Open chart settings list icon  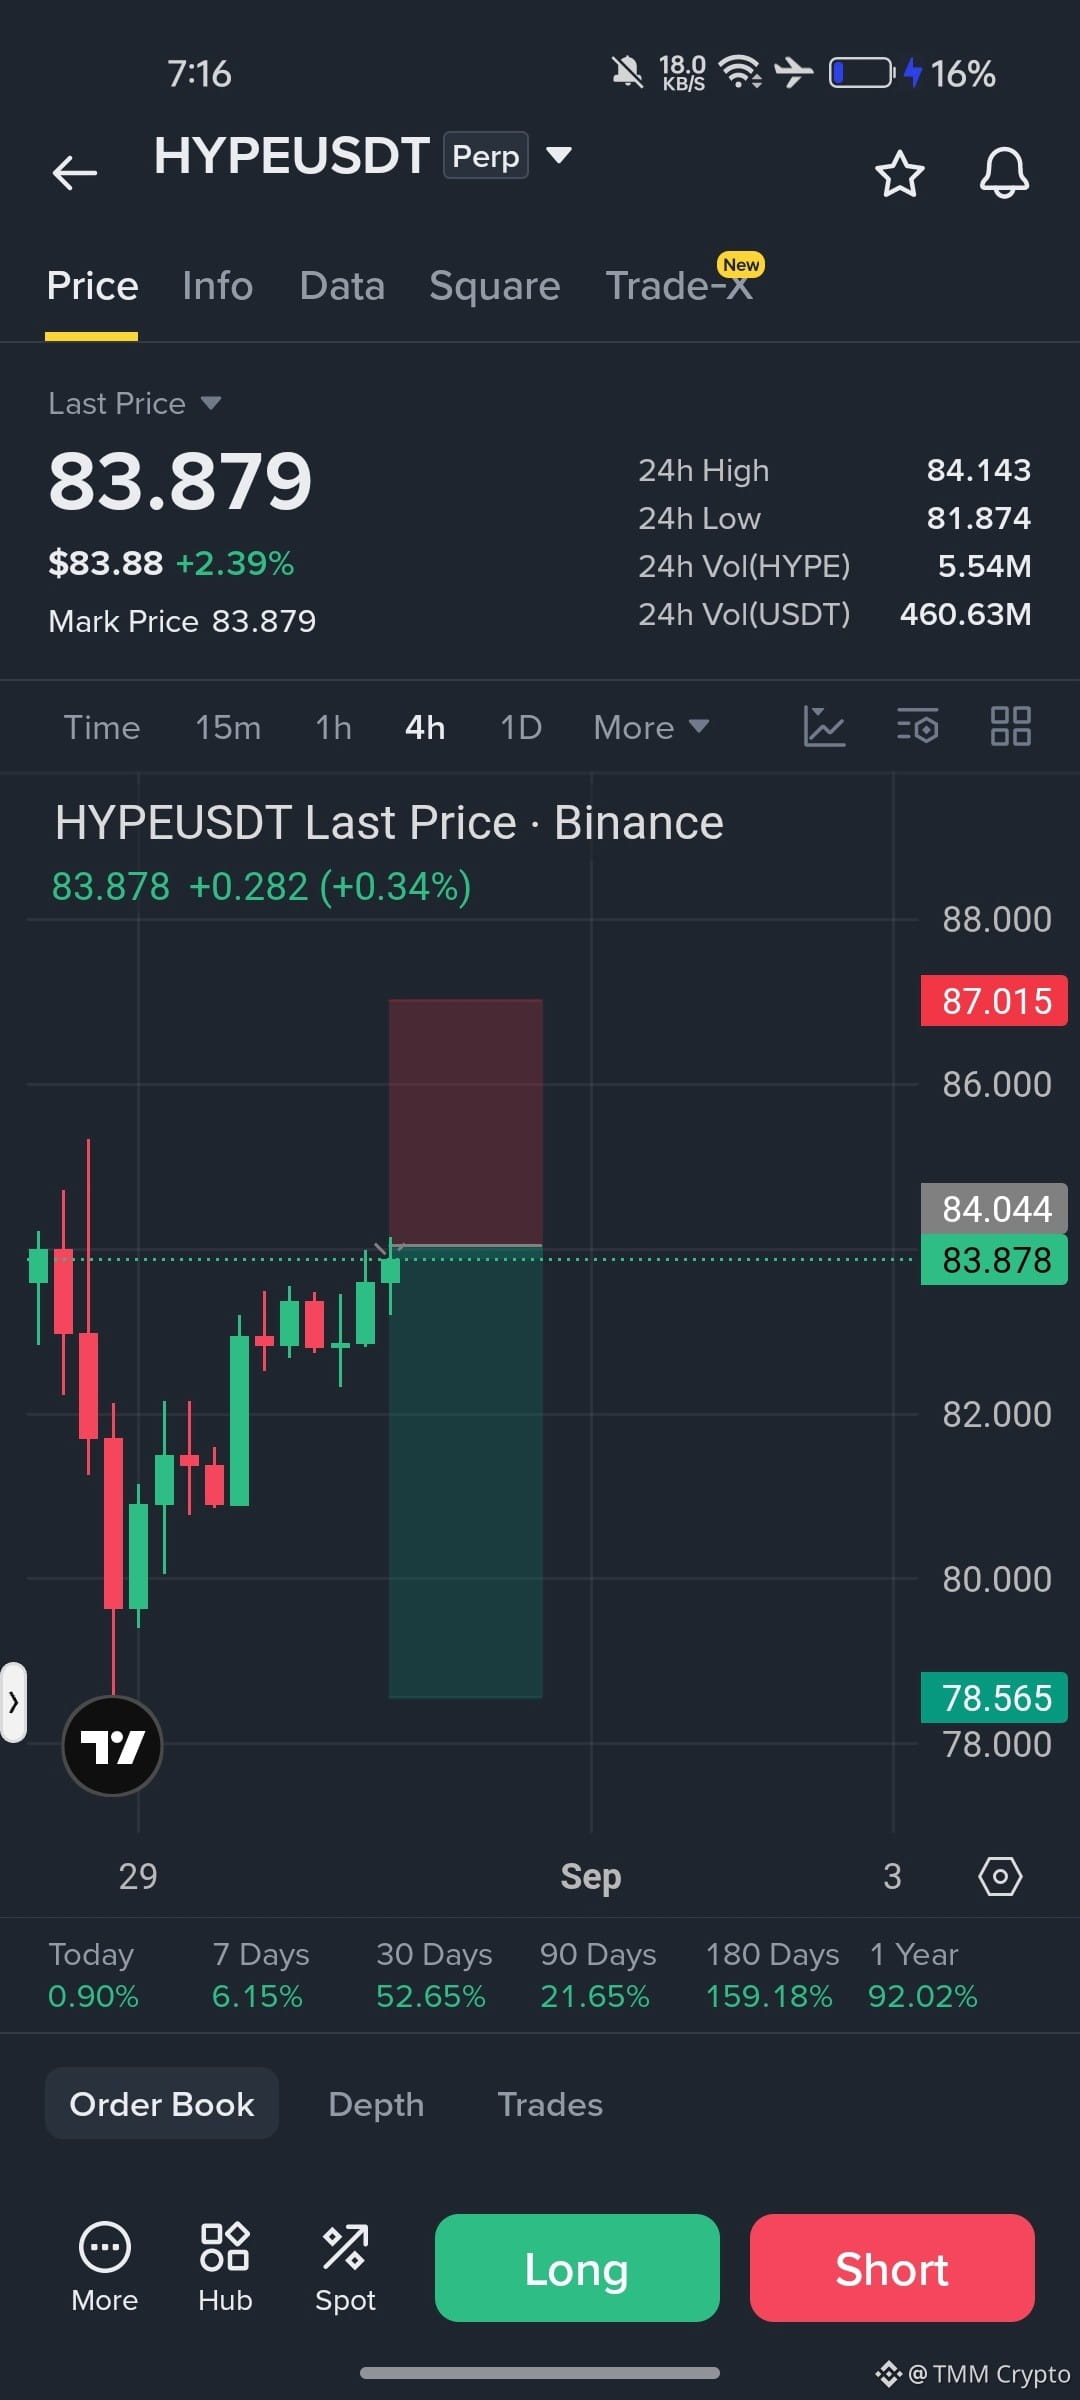tap(917, 726)
